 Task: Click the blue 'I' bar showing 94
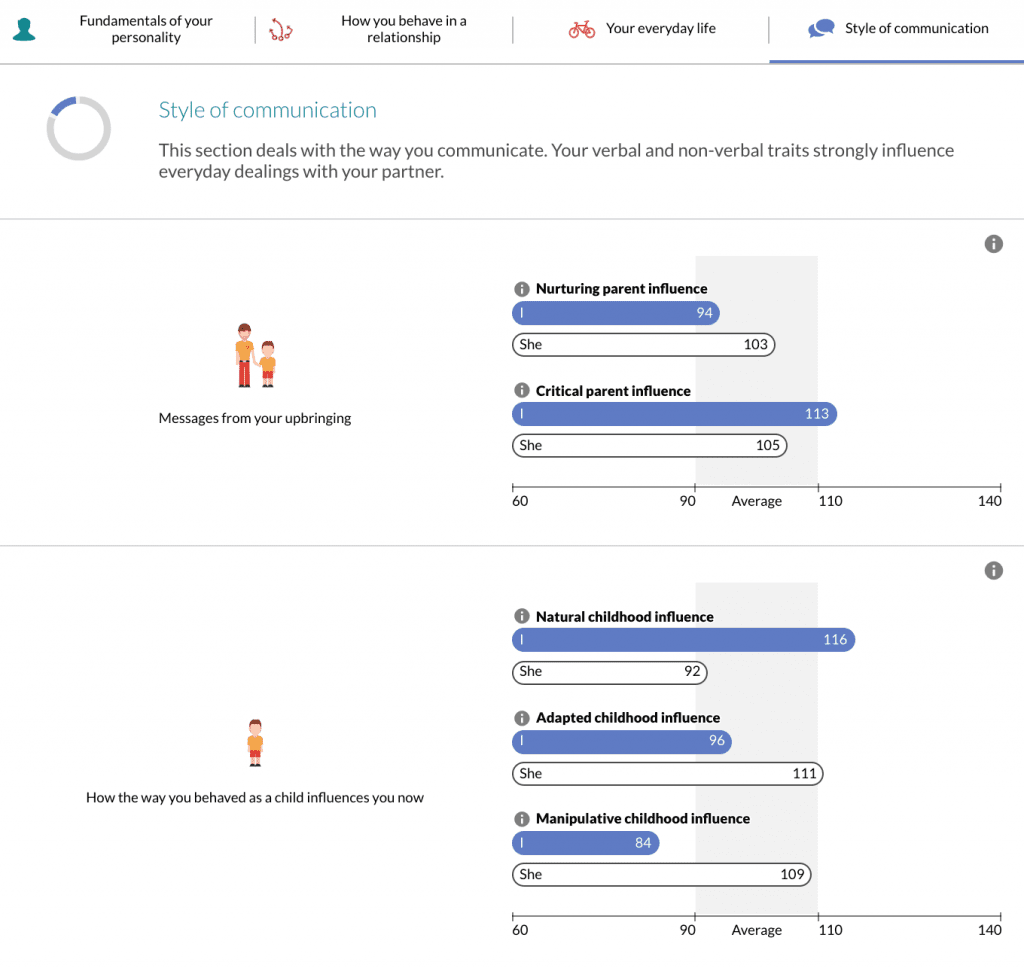pyautogui.click(x=615, y=314)
